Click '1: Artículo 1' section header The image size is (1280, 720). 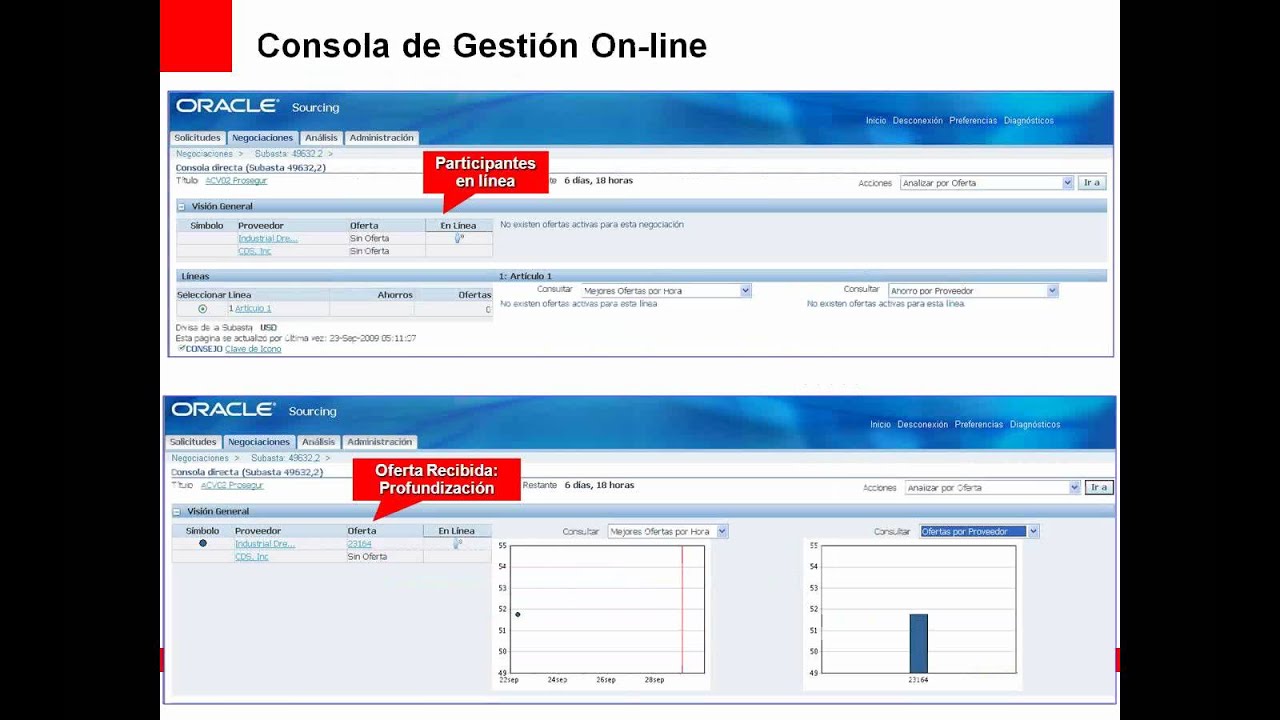pos(525,276)
